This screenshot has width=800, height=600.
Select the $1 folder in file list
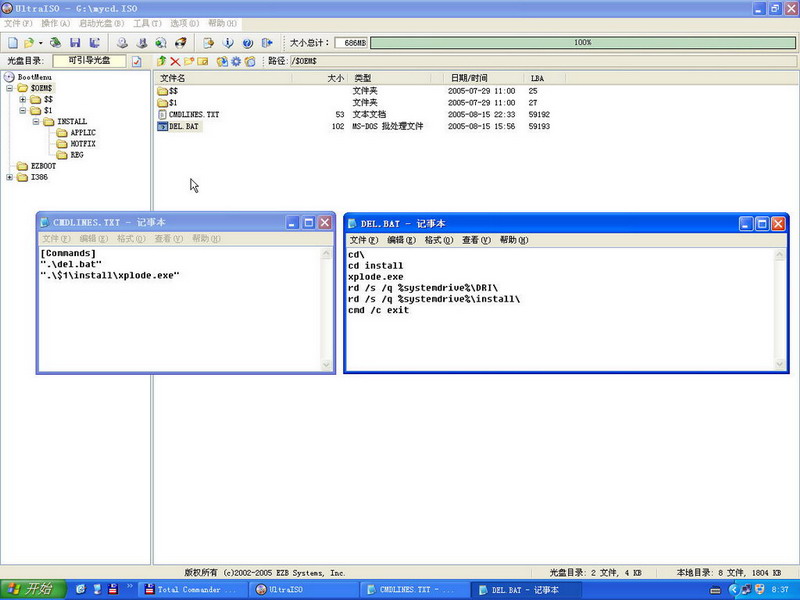[173, 103]
